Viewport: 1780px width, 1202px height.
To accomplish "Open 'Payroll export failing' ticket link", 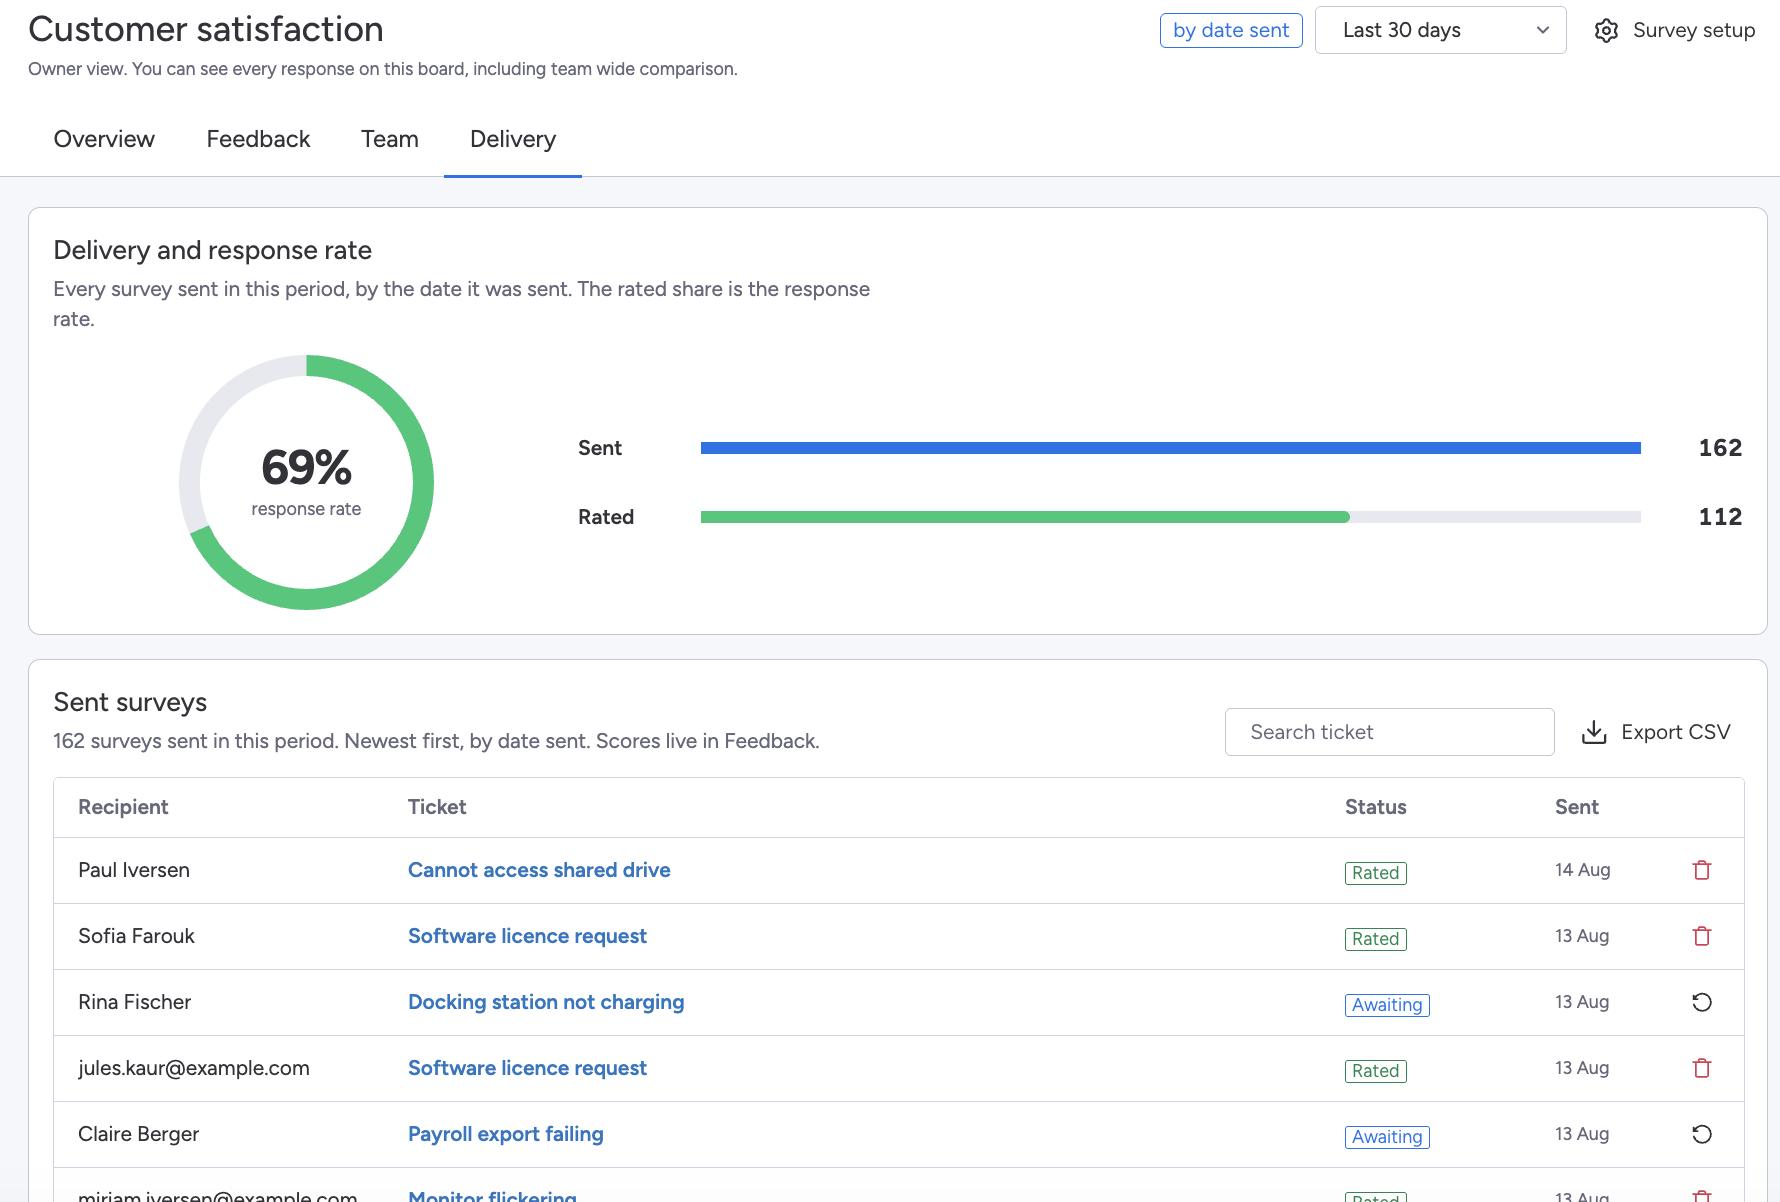I will (506, 1134).
